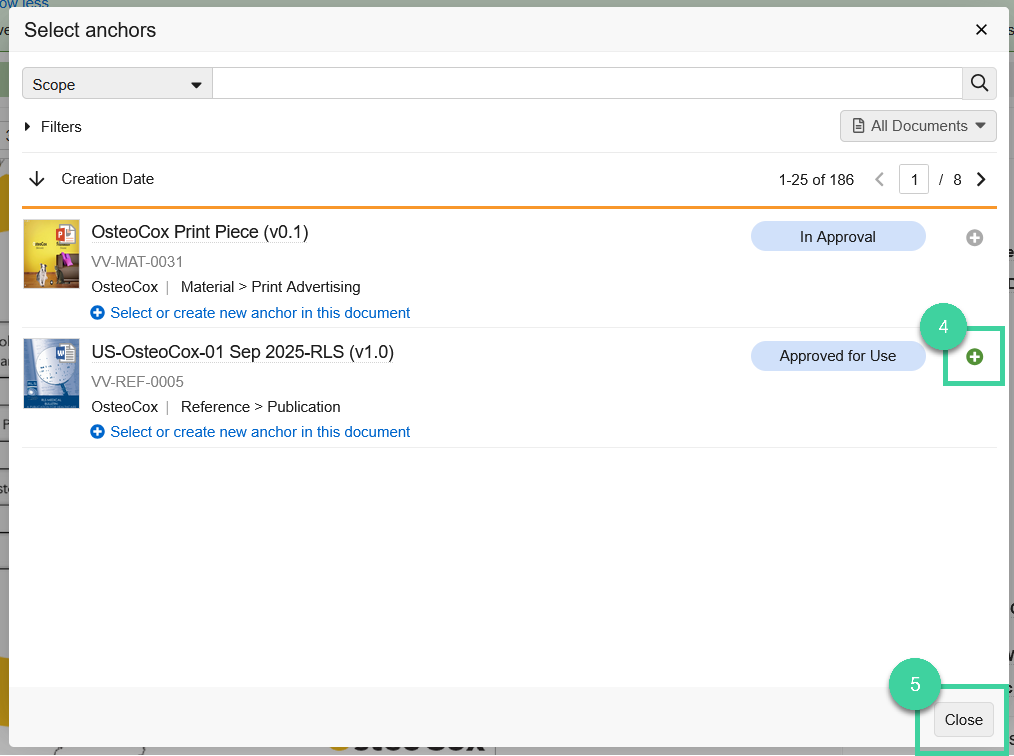Go to next page with right chevron

(x=981, y=179)
